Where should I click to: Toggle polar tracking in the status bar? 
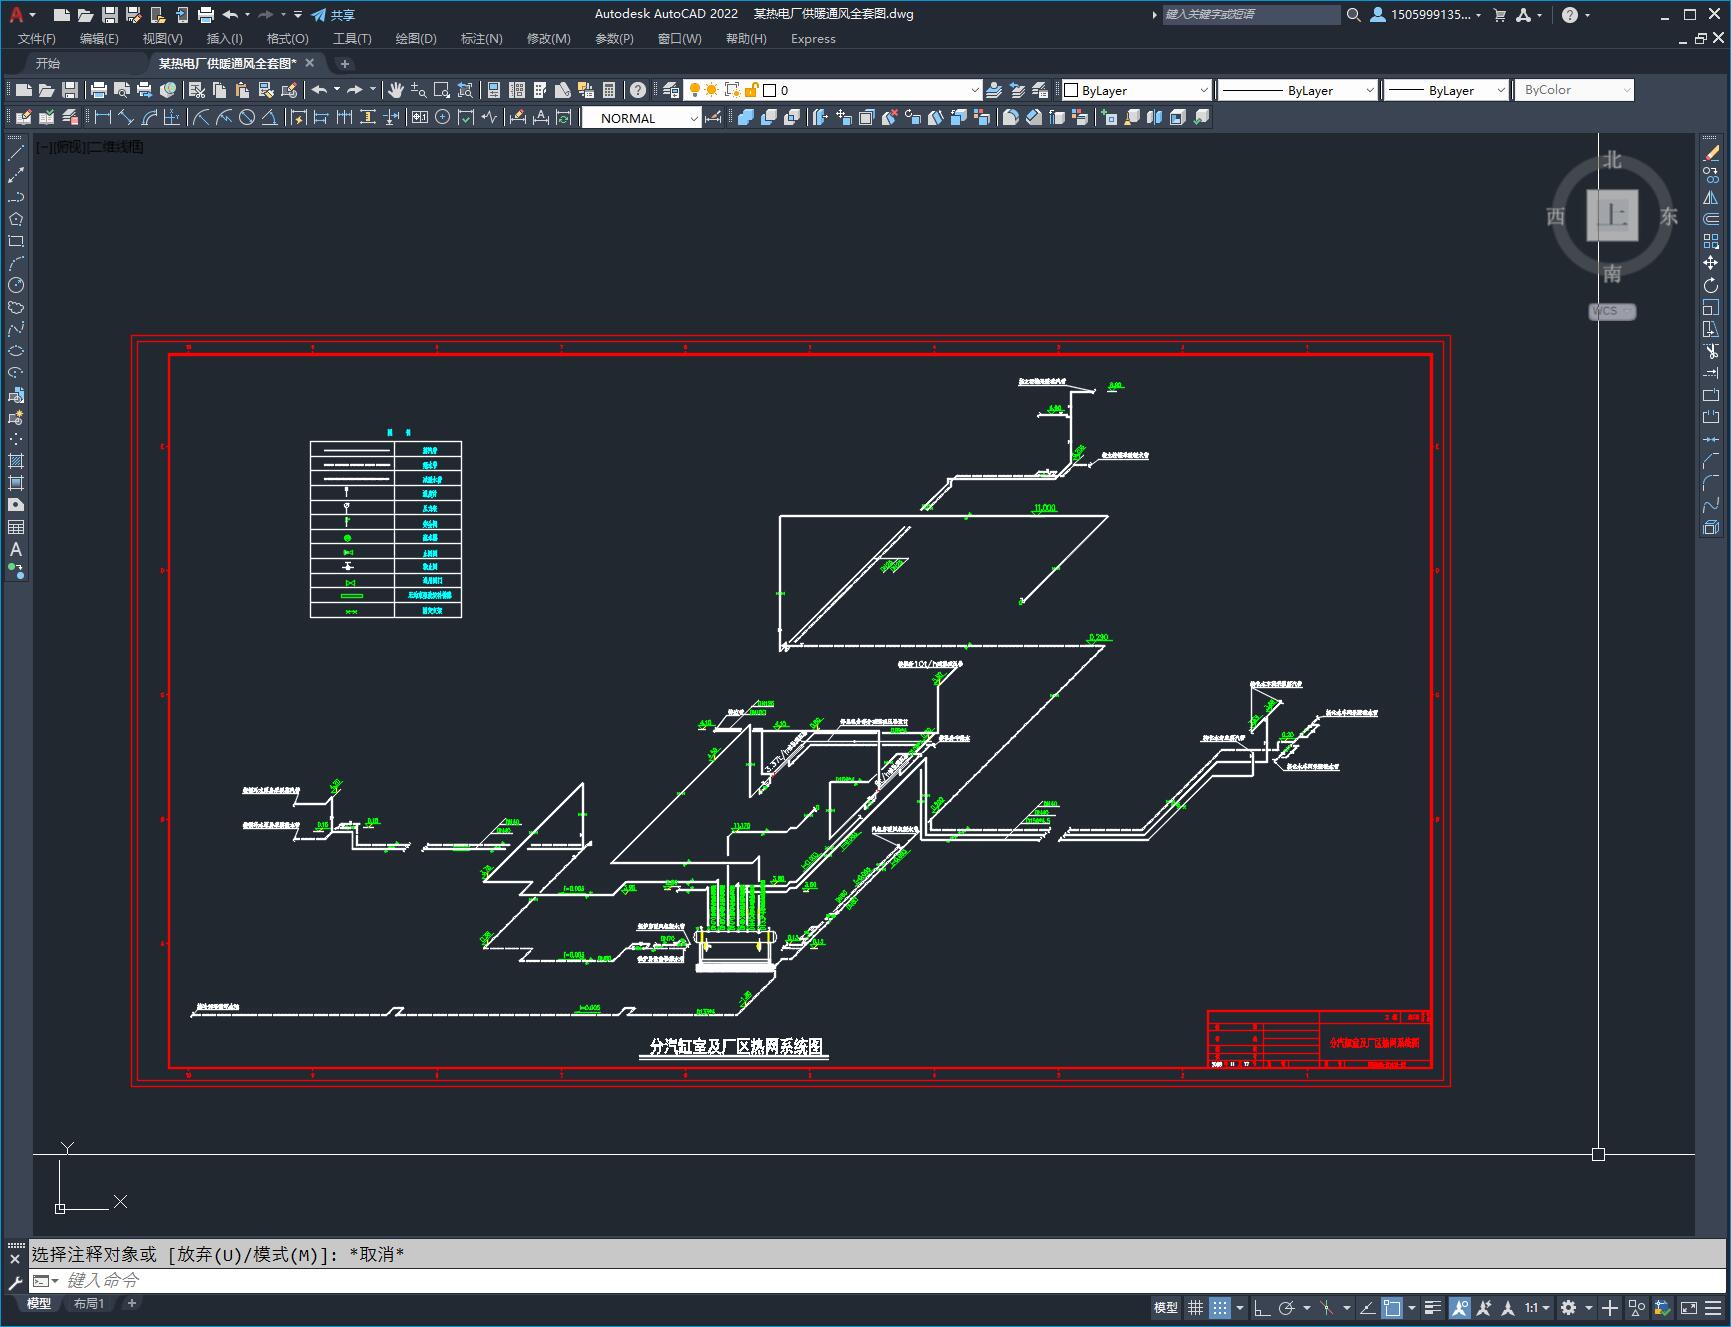pos(1287,1307)
